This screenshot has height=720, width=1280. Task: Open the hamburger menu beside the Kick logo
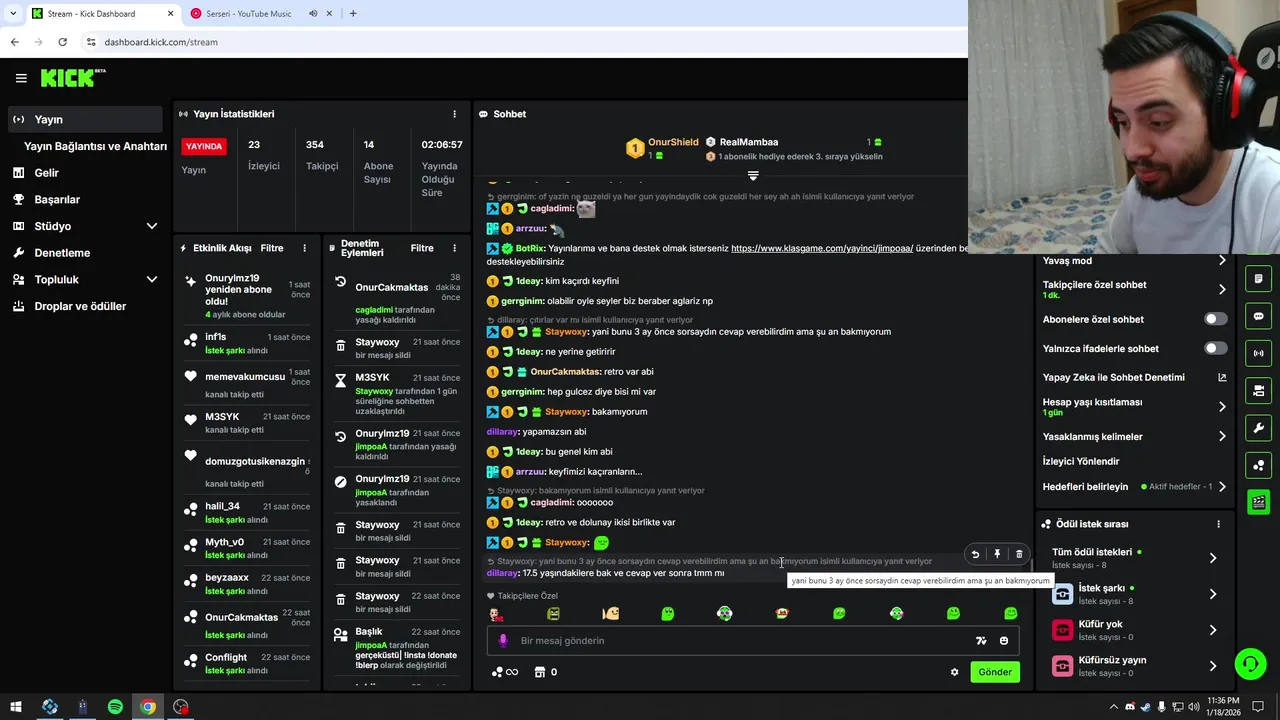coord(21,78)
